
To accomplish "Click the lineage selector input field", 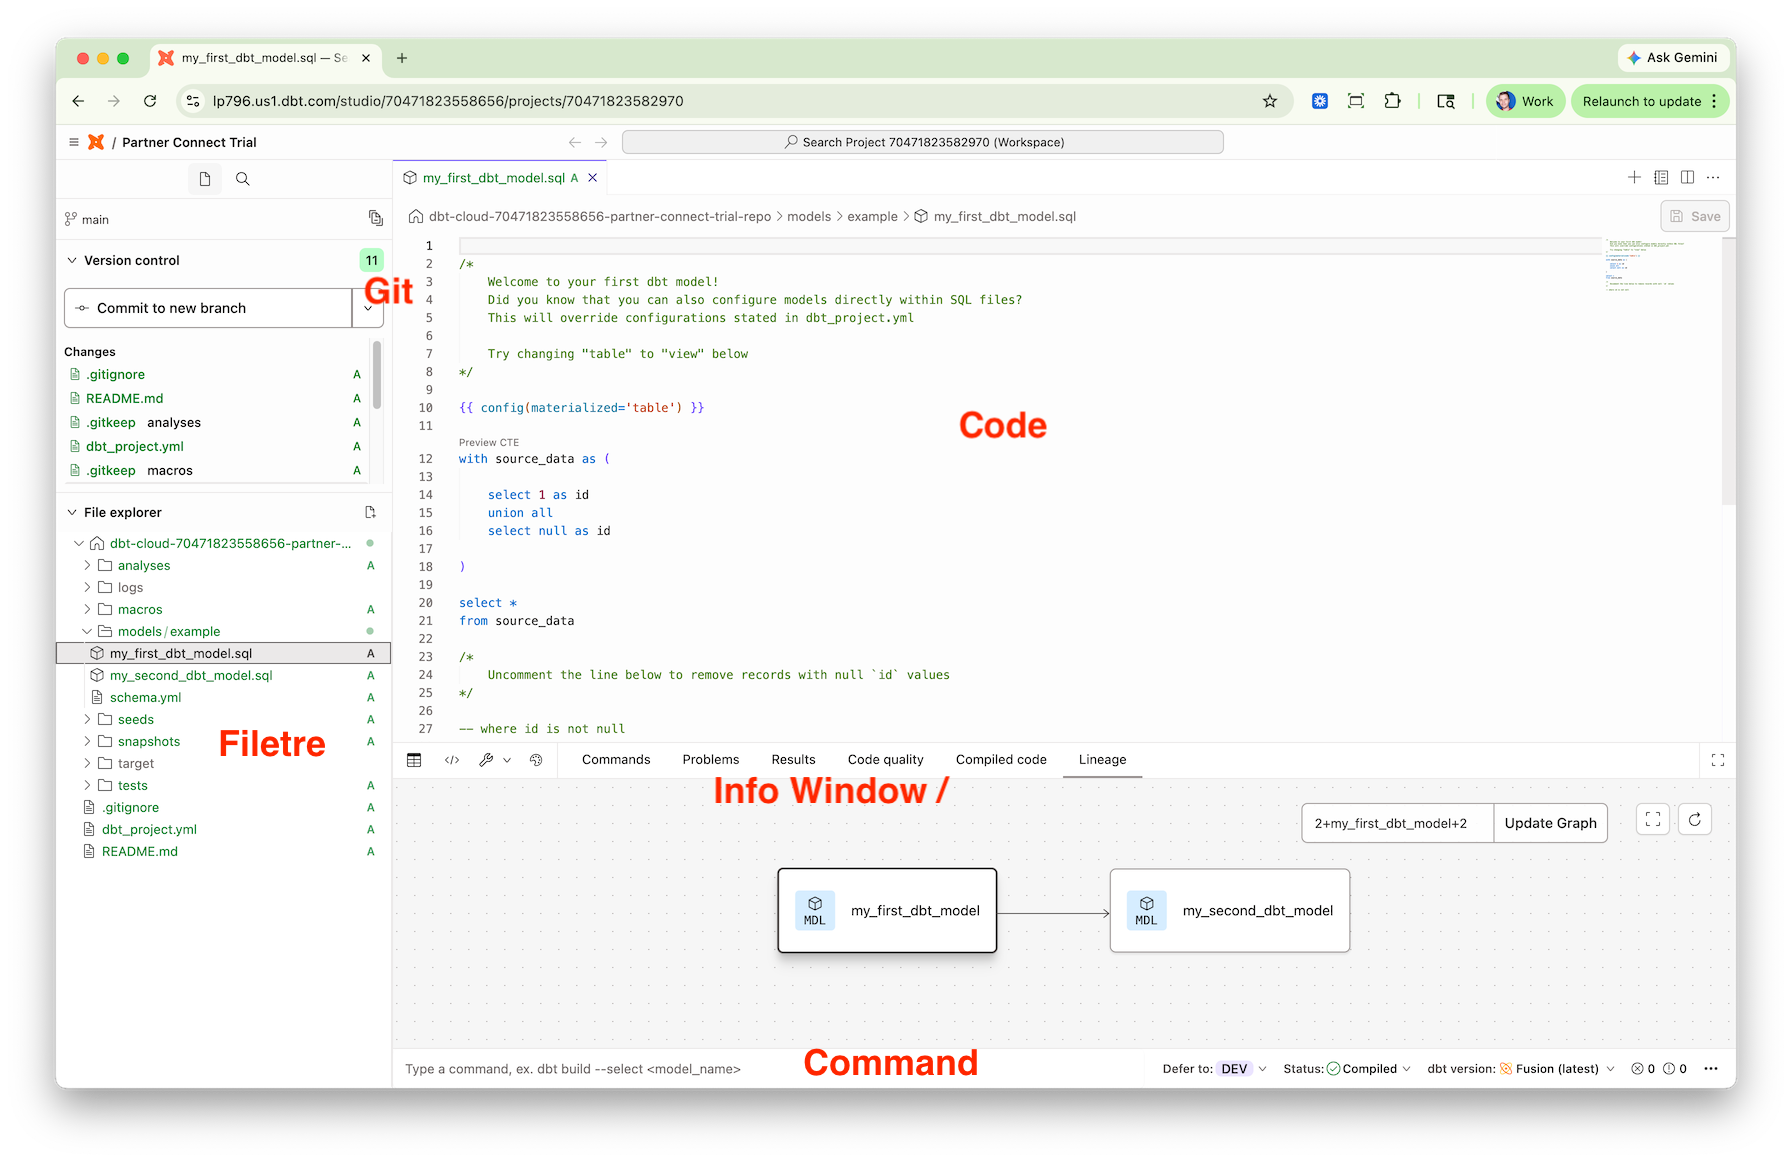I will [x=1397, y=823].
